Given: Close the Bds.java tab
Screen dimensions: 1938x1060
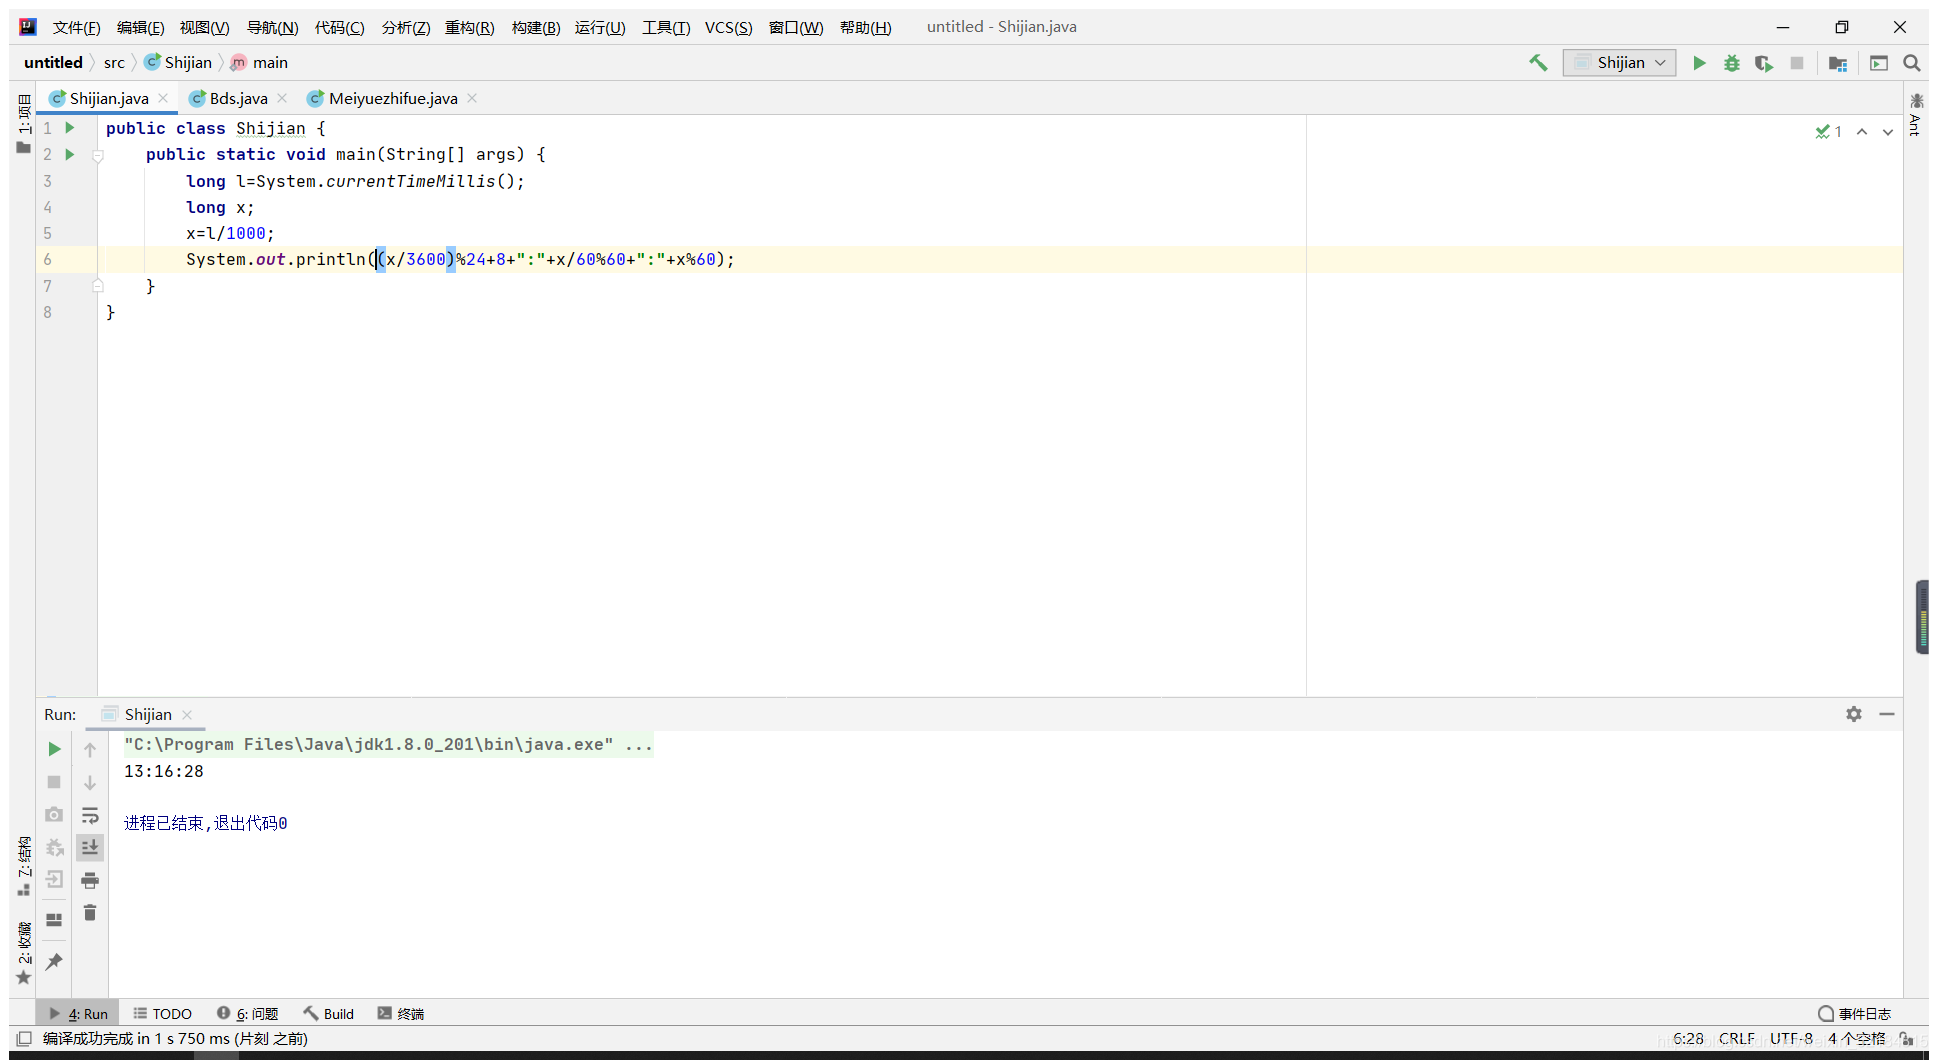Looking at the screenshot, I should [x=282, y=98].
